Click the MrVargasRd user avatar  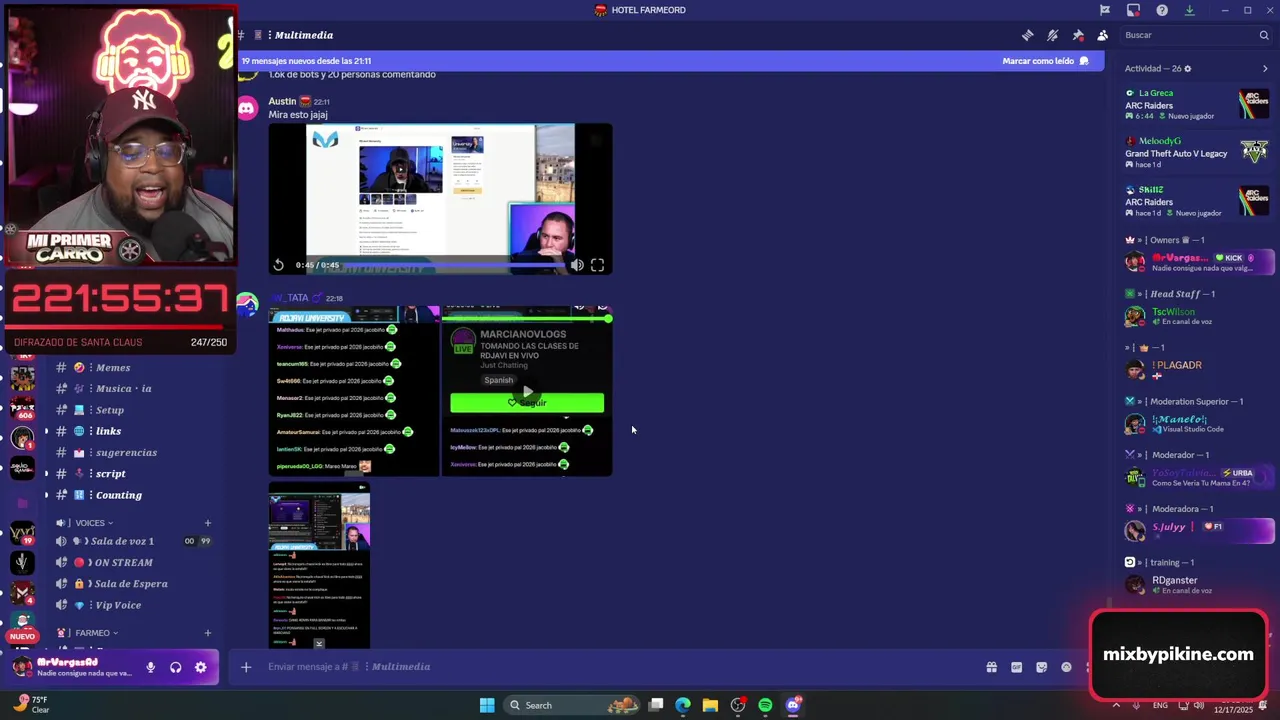pos(22,667)
